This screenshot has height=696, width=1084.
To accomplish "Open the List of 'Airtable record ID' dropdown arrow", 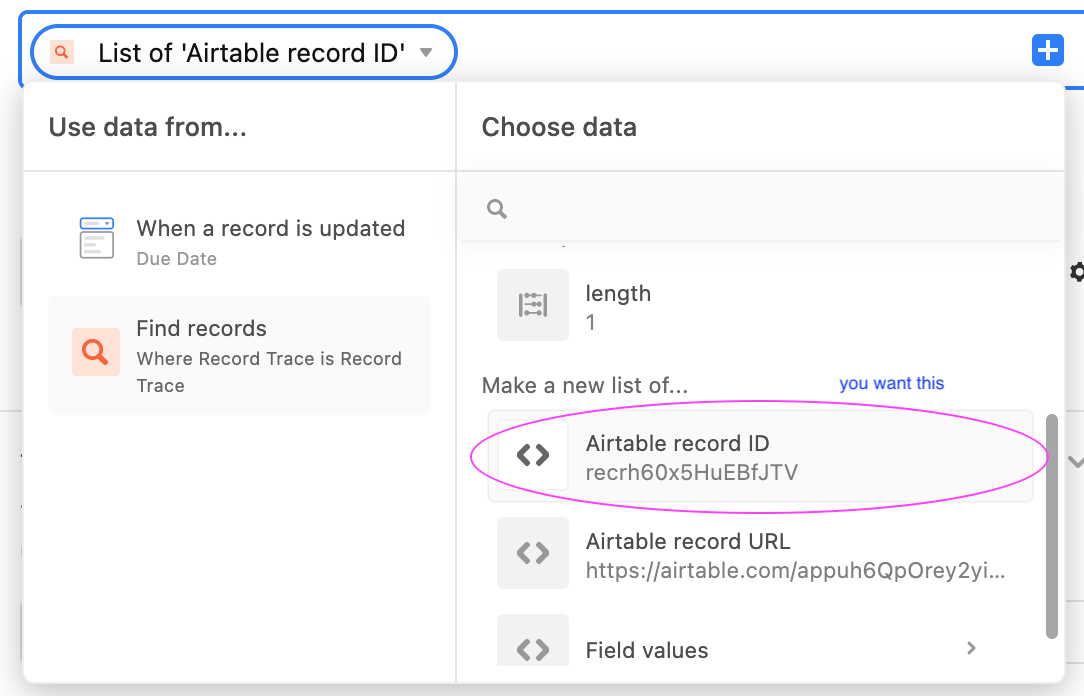I will [427, 53].
